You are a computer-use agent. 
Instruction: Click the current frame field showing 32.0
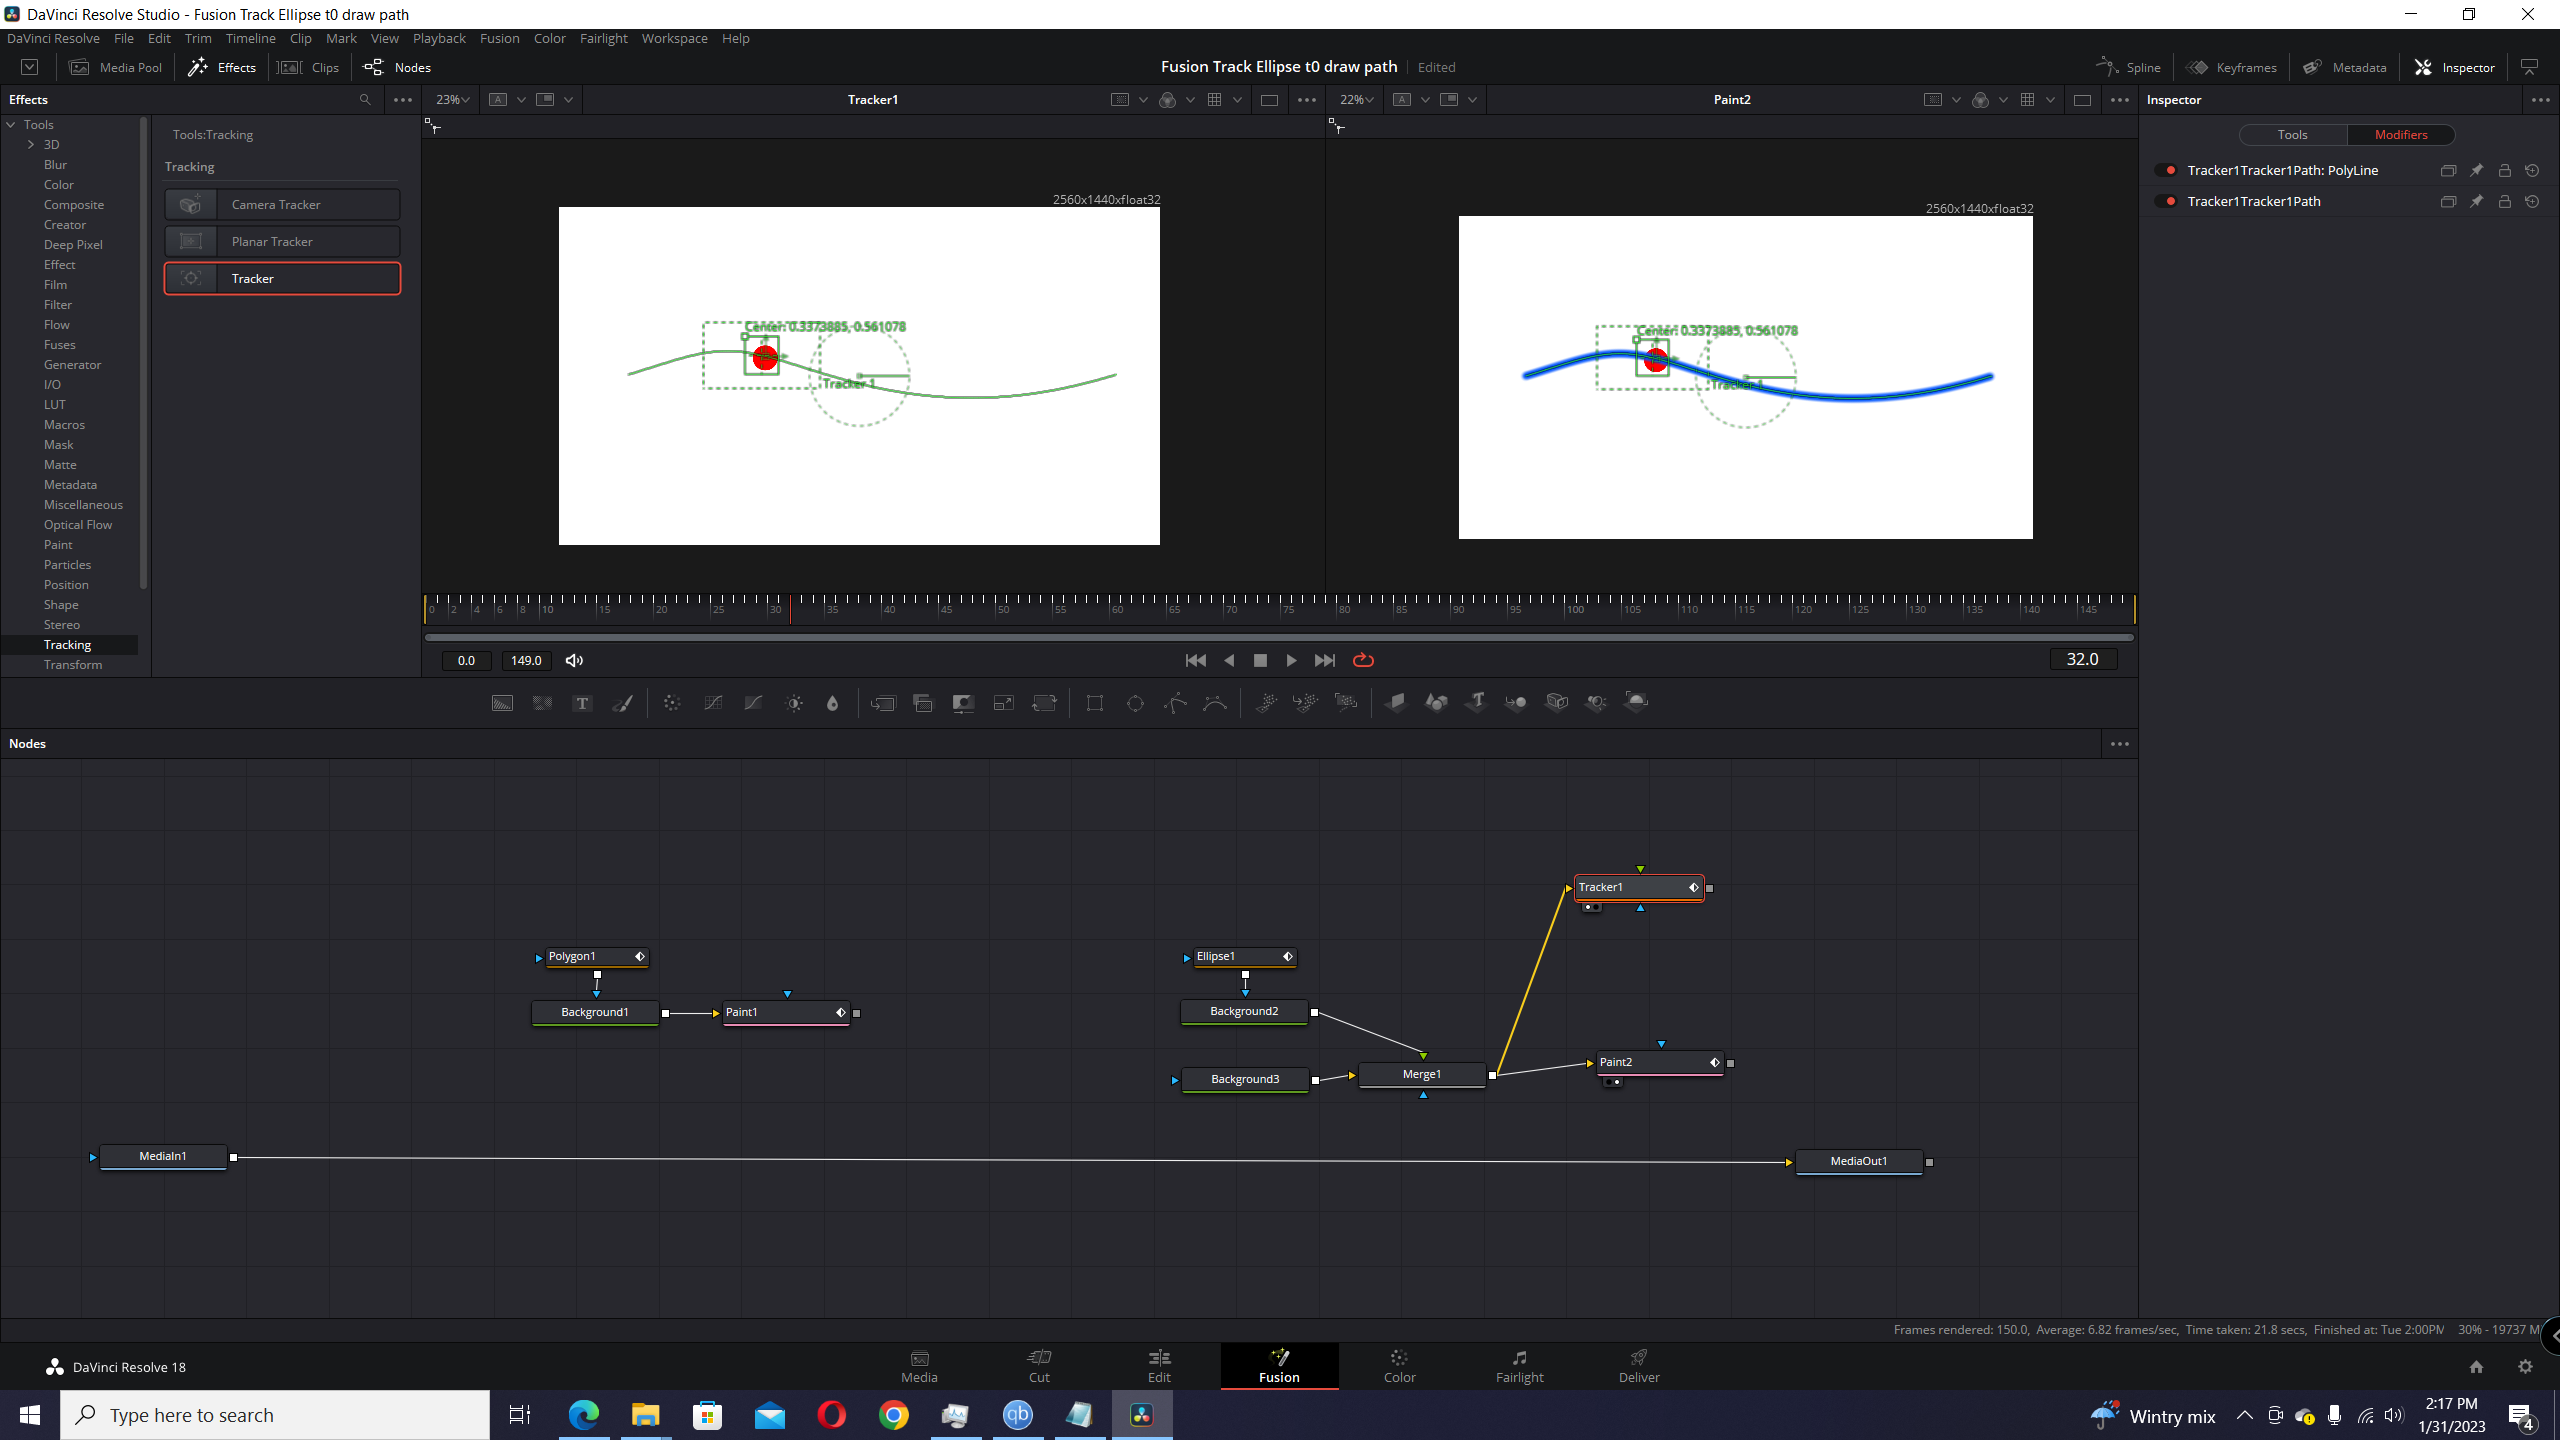[2083, 659]
